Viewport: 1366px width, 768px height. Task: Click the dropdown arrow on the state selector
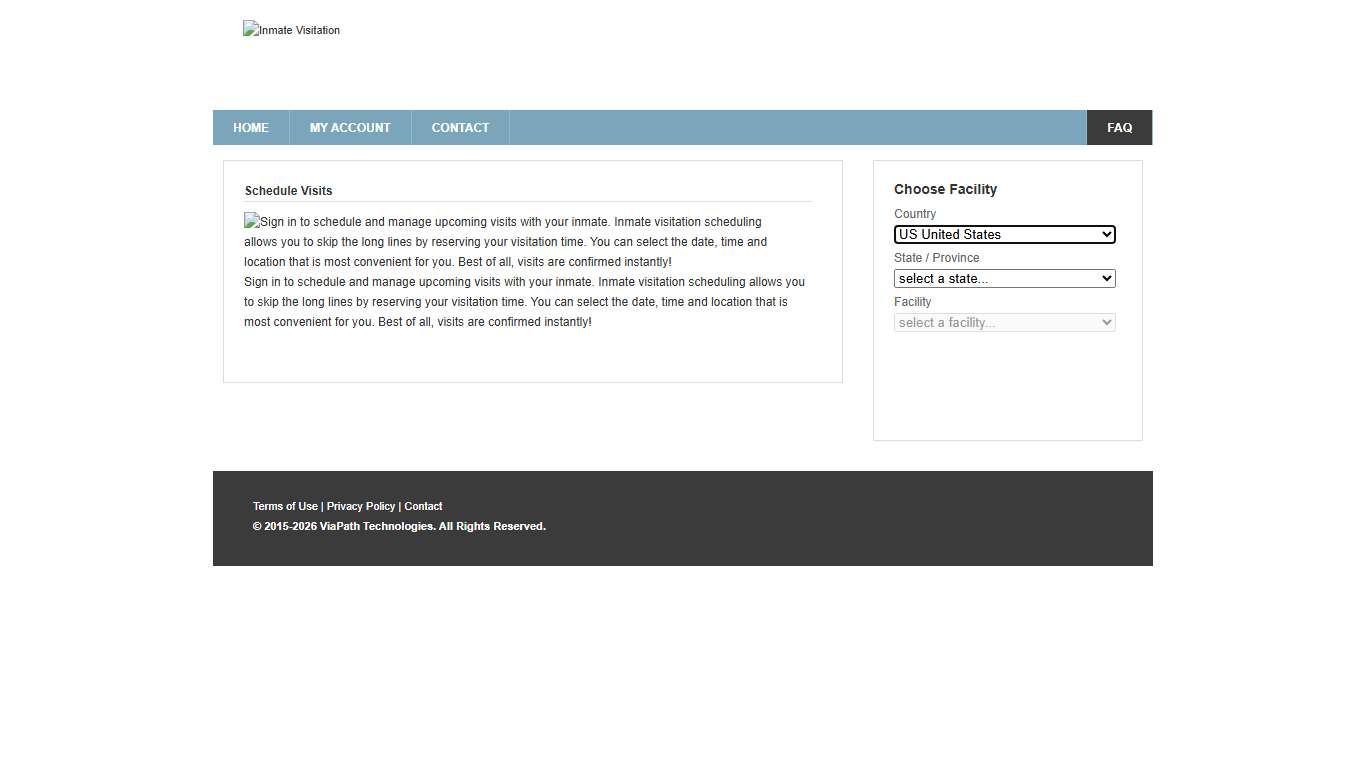tap(1107, 278)
